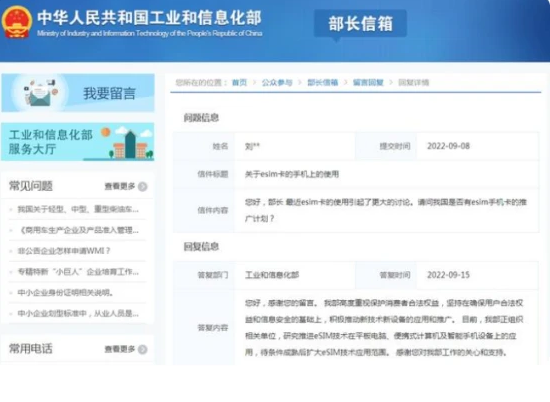Click reply department 工业和信息化部 value
The width and height of the screenshot is (550, 402).
tap(272, 275)
